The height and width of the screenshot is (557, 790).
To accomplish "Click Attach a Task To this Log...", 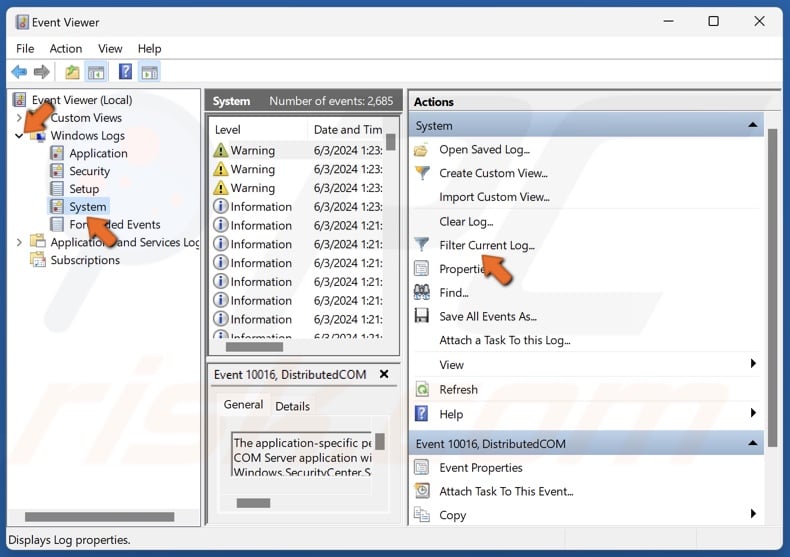I will coord(504,340).
